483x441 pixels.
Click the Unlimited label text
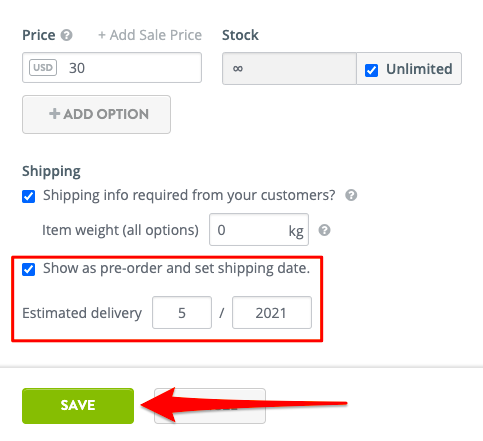coord(419,69)
